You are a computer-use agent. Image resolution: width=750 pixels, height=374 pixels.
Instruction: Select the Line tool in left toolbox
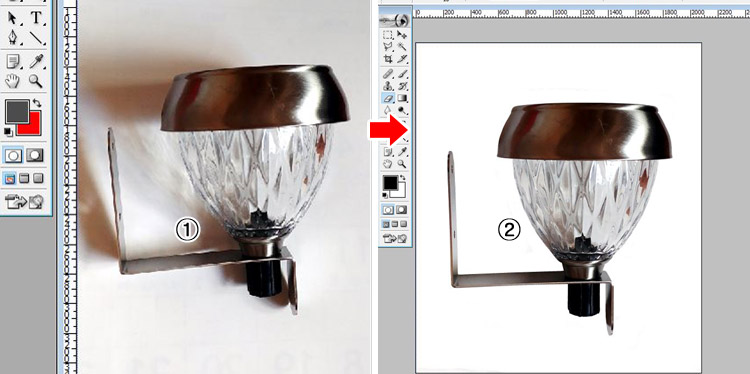(36, 37)
